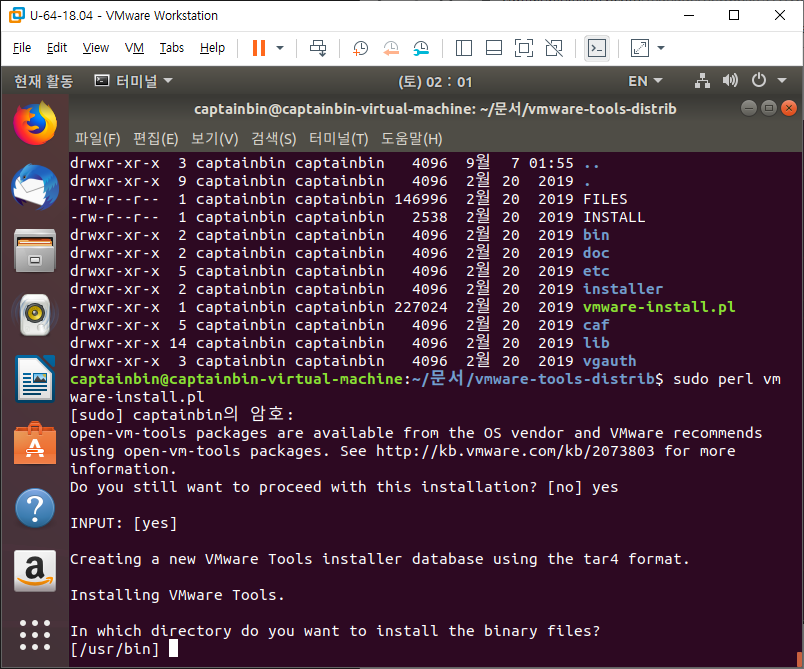This screenshot has width=804, height=669.
Task: Click the volume speaker icon
Action: point(730,80)
